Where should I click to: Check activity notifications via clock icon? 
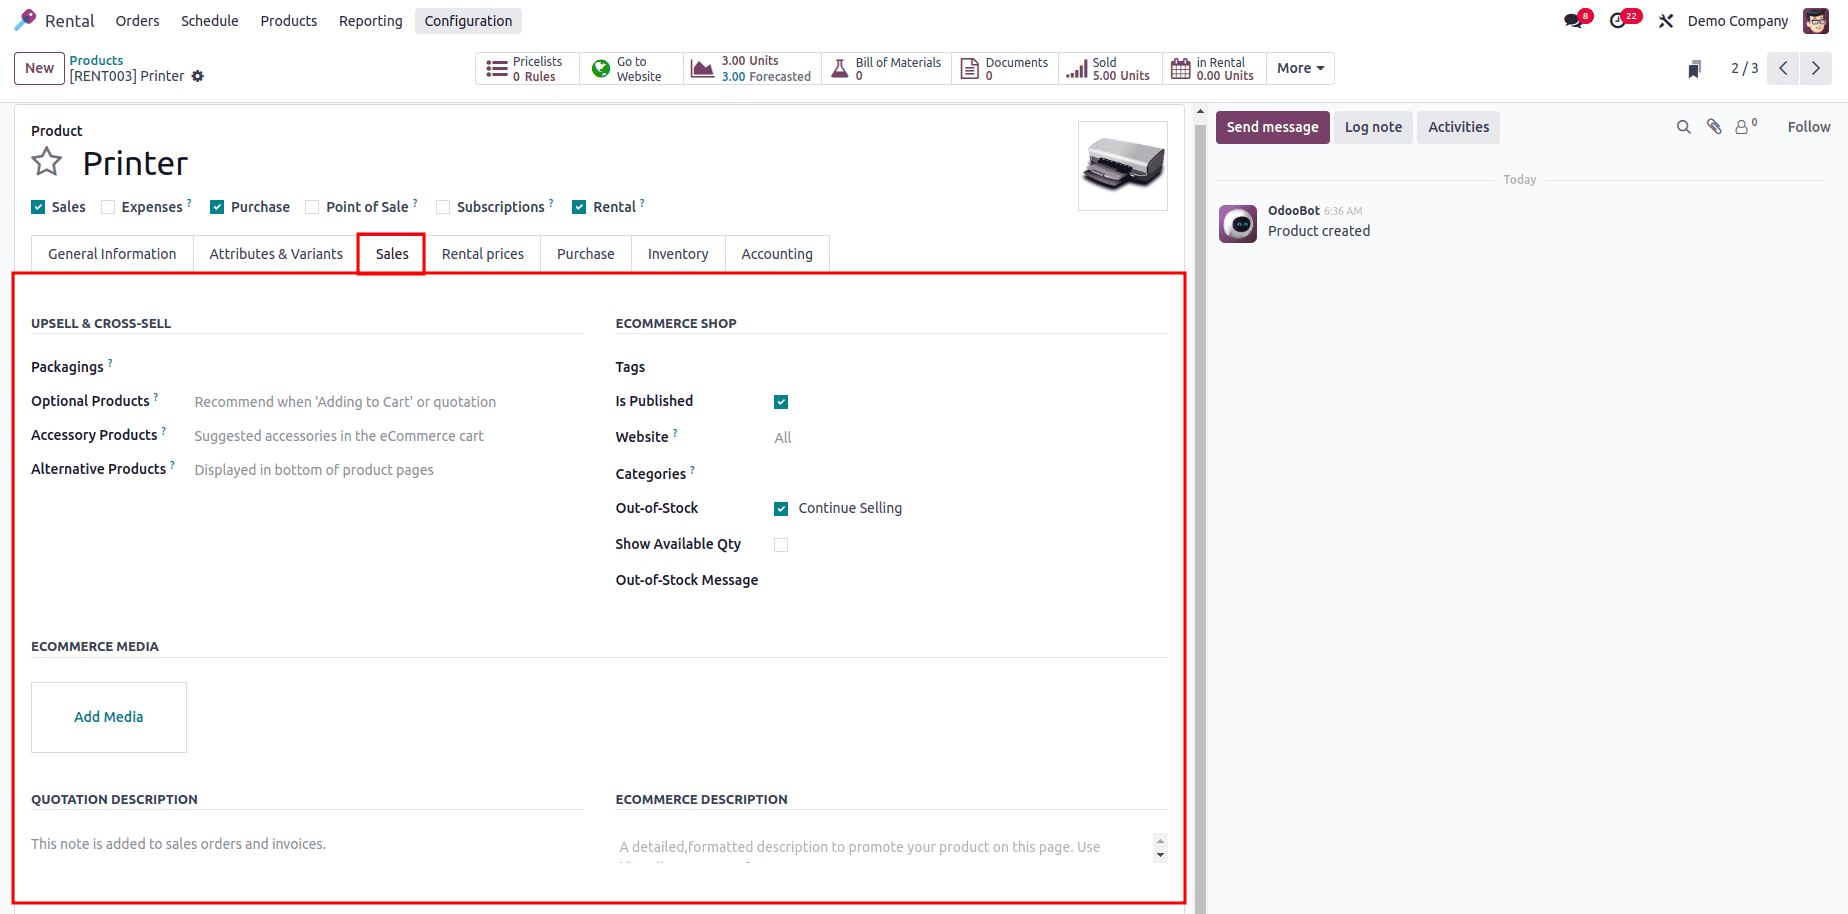tap(1620, 18)
